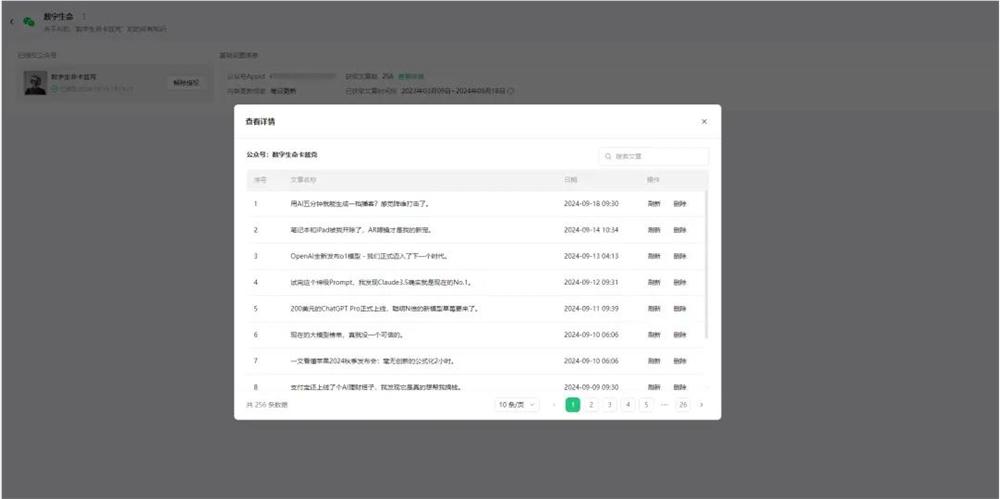Click the '共 256 条数据' total count text
Viewport: 1000px width, 499px height.
(267, 405)
